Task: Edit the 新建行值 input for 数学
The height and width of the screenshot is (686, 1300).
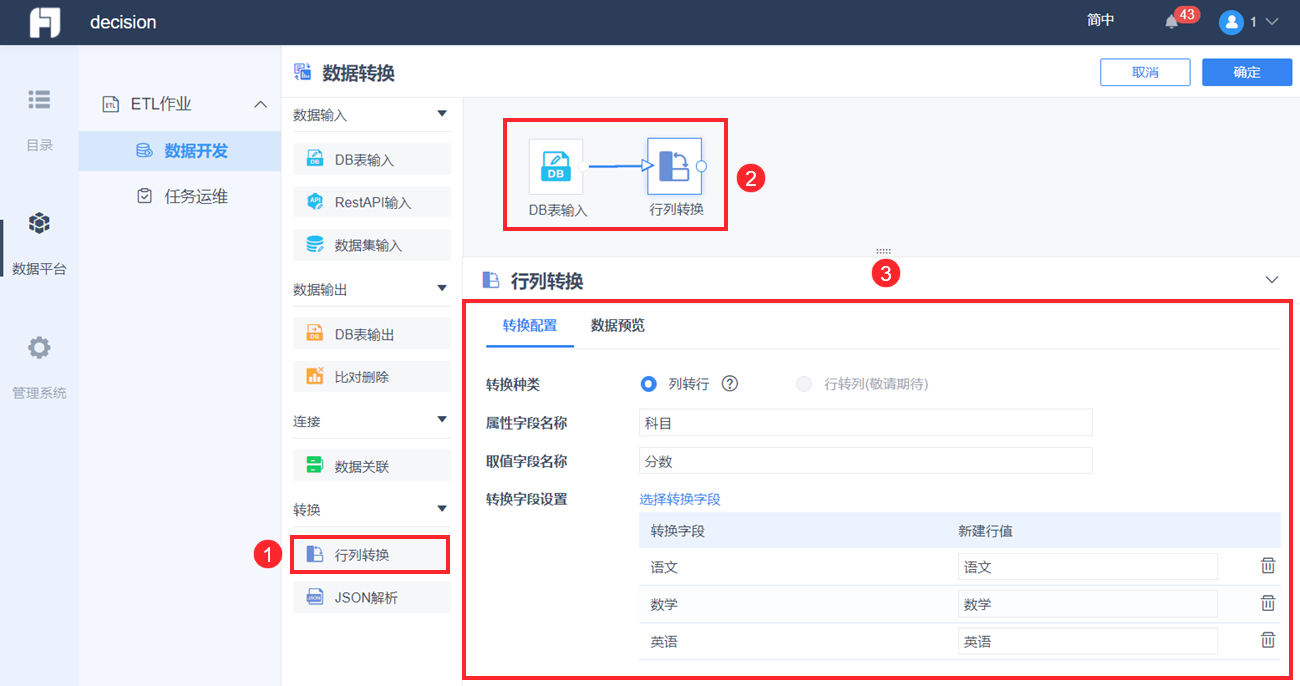Action: point(1088,604)
